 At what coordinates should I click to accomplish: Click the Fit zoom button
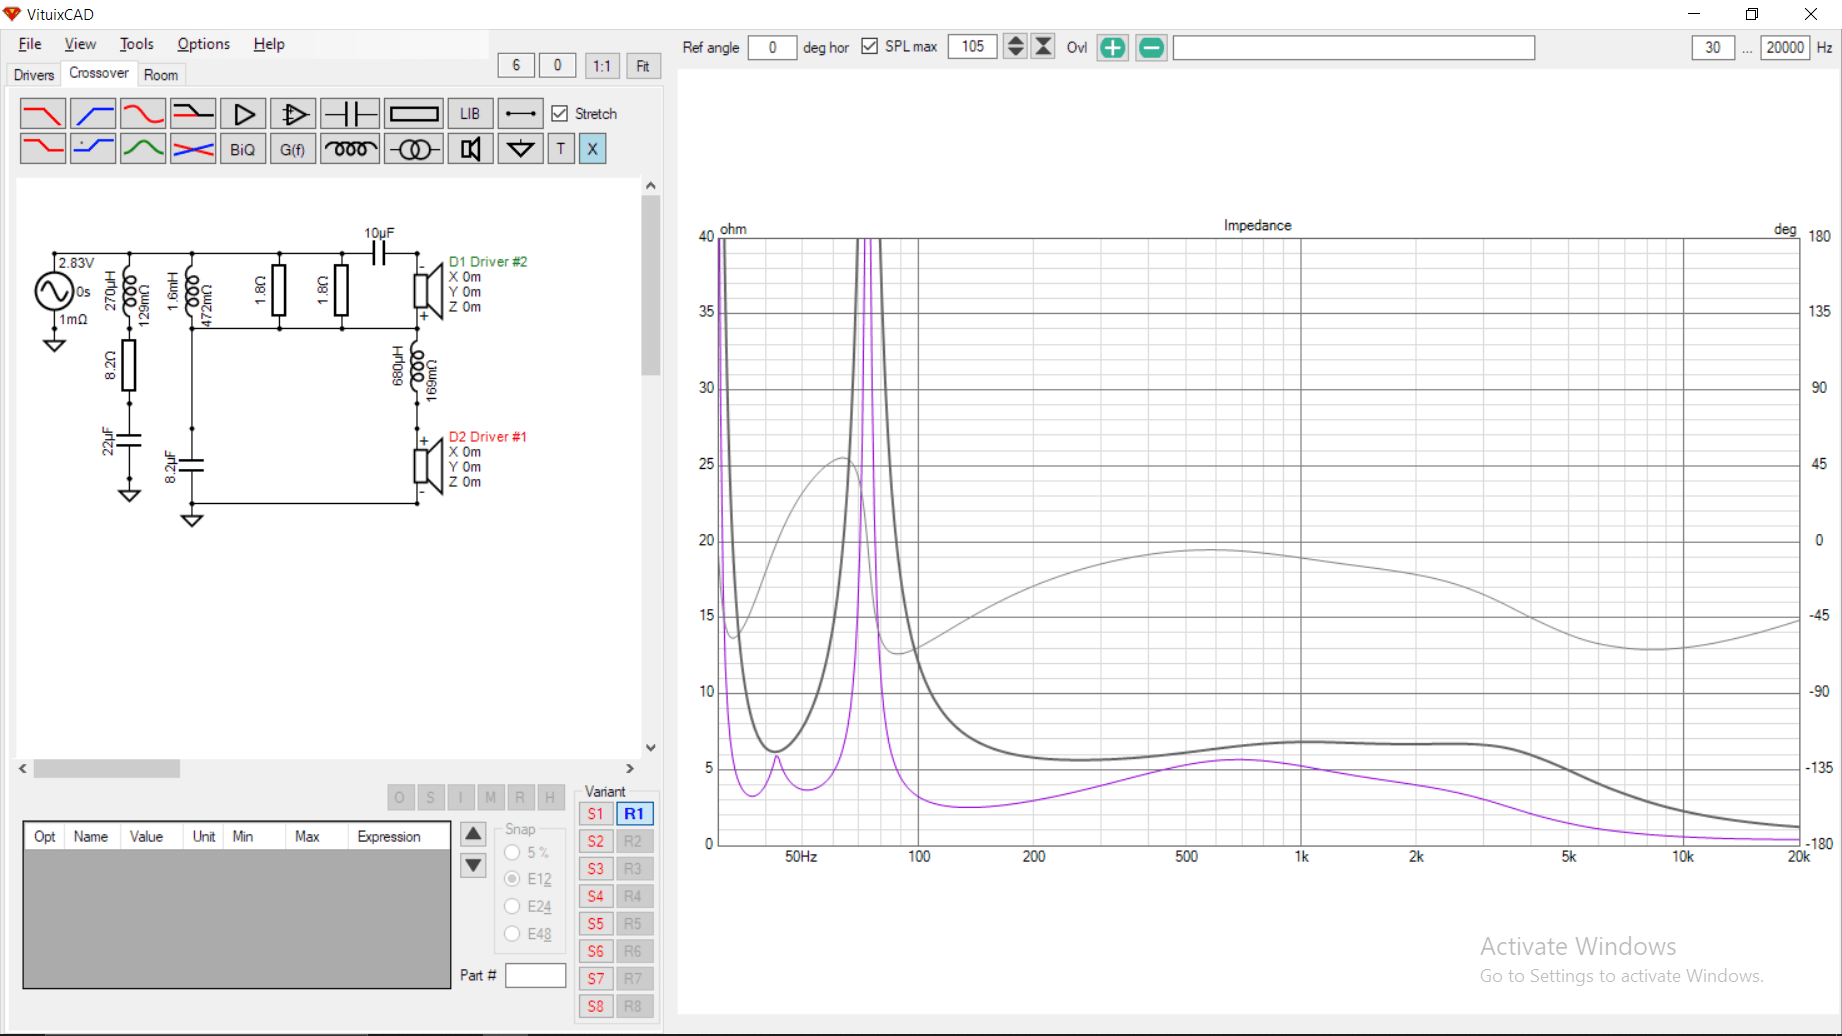(643, 66)
